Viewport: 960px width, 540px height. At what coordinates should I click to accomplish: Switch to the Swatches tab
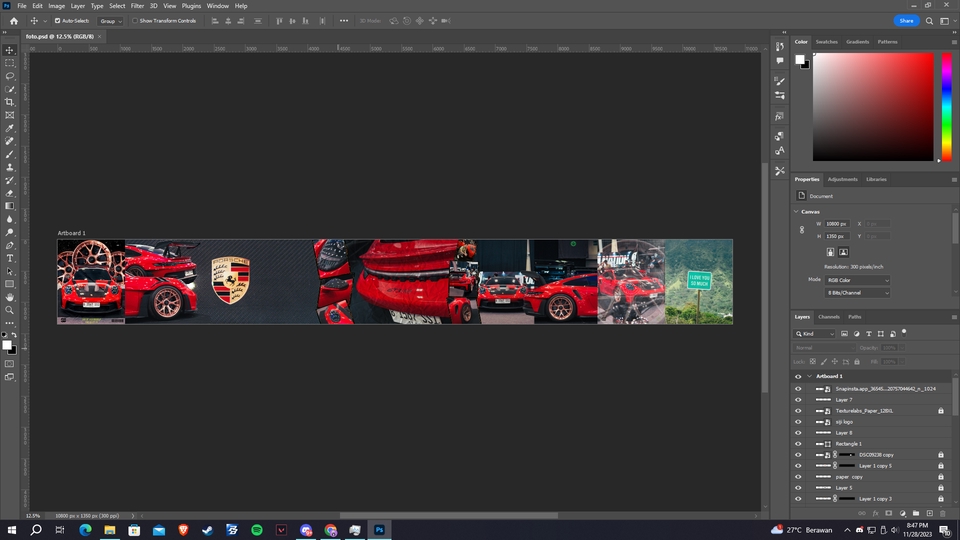coord(826,42)
